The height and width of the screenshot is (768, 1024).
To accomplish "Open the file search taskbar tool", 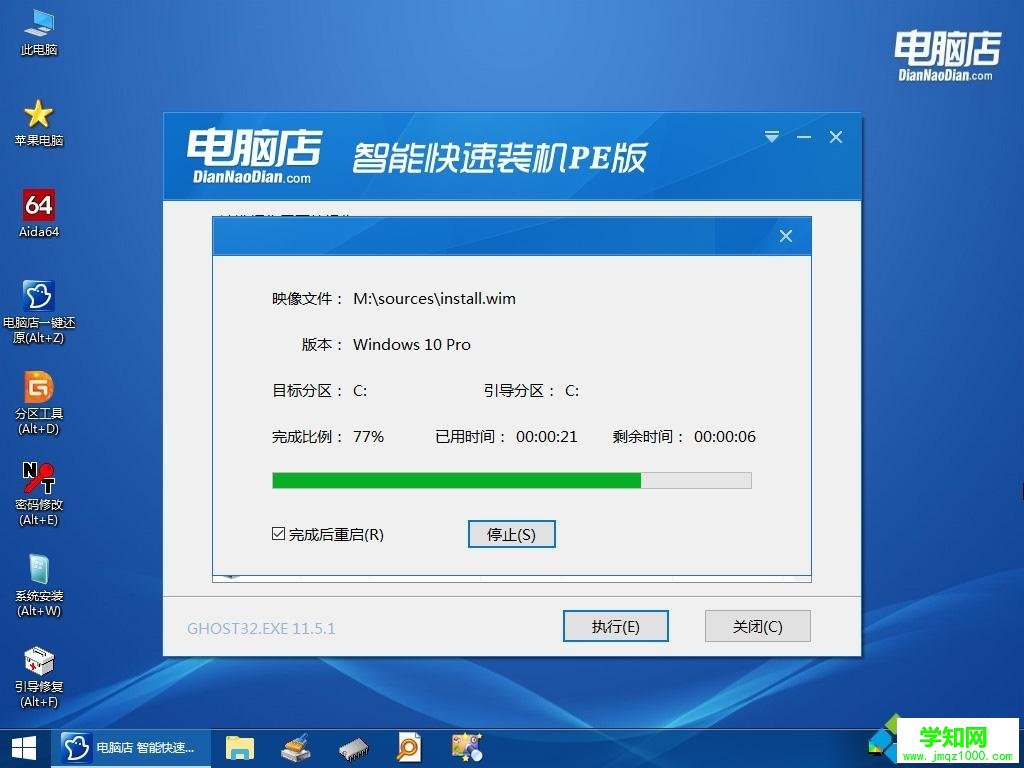I will 408,747.
